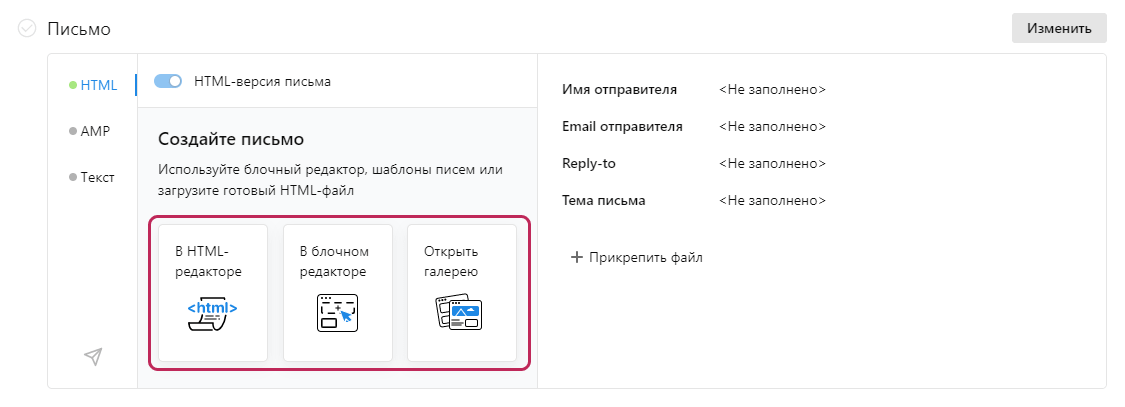Toggle the HTML-версия письма switch
Viewport: 1125px width, 407px height.
tap(168, 81)
